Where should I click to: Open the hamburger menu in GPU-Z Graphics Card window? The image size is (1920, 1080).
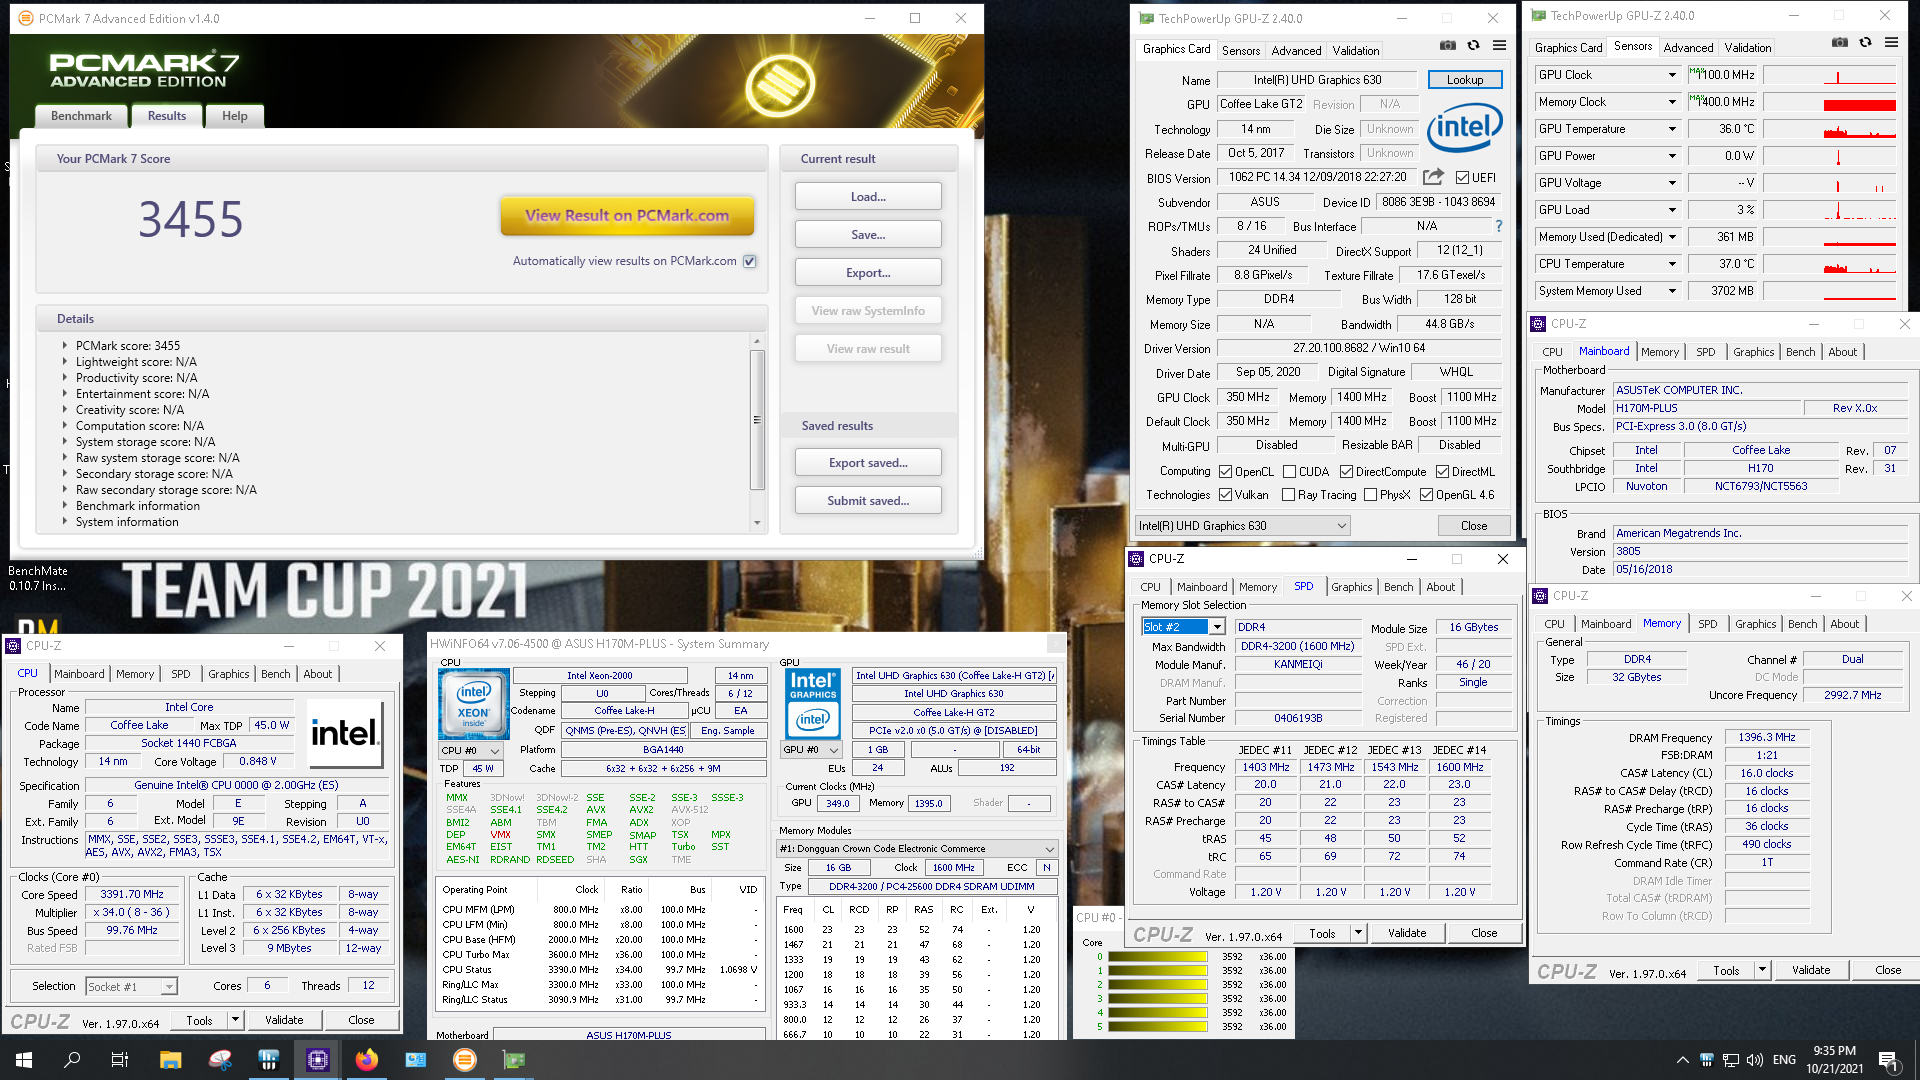tap(1500, 45)
